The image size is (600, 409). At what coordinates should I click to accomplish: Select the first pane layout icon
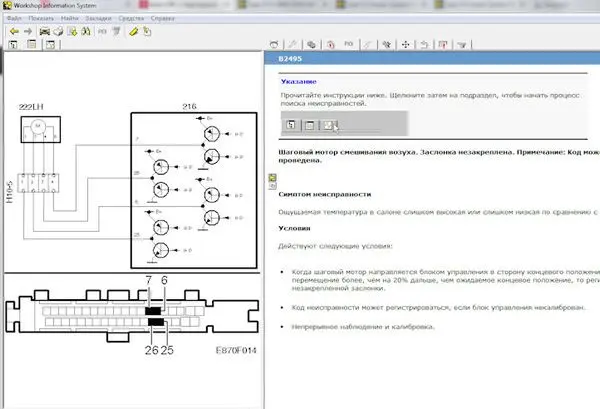click(x=13, y=45)
